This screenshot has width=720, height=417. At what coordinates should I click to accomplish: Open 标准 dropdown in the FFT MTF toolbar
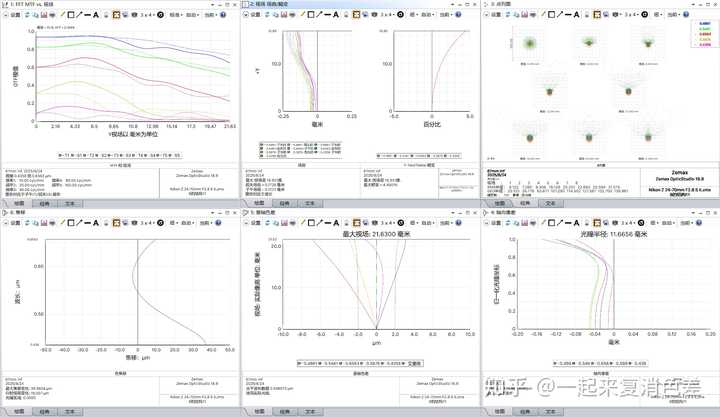pos(175,15)
